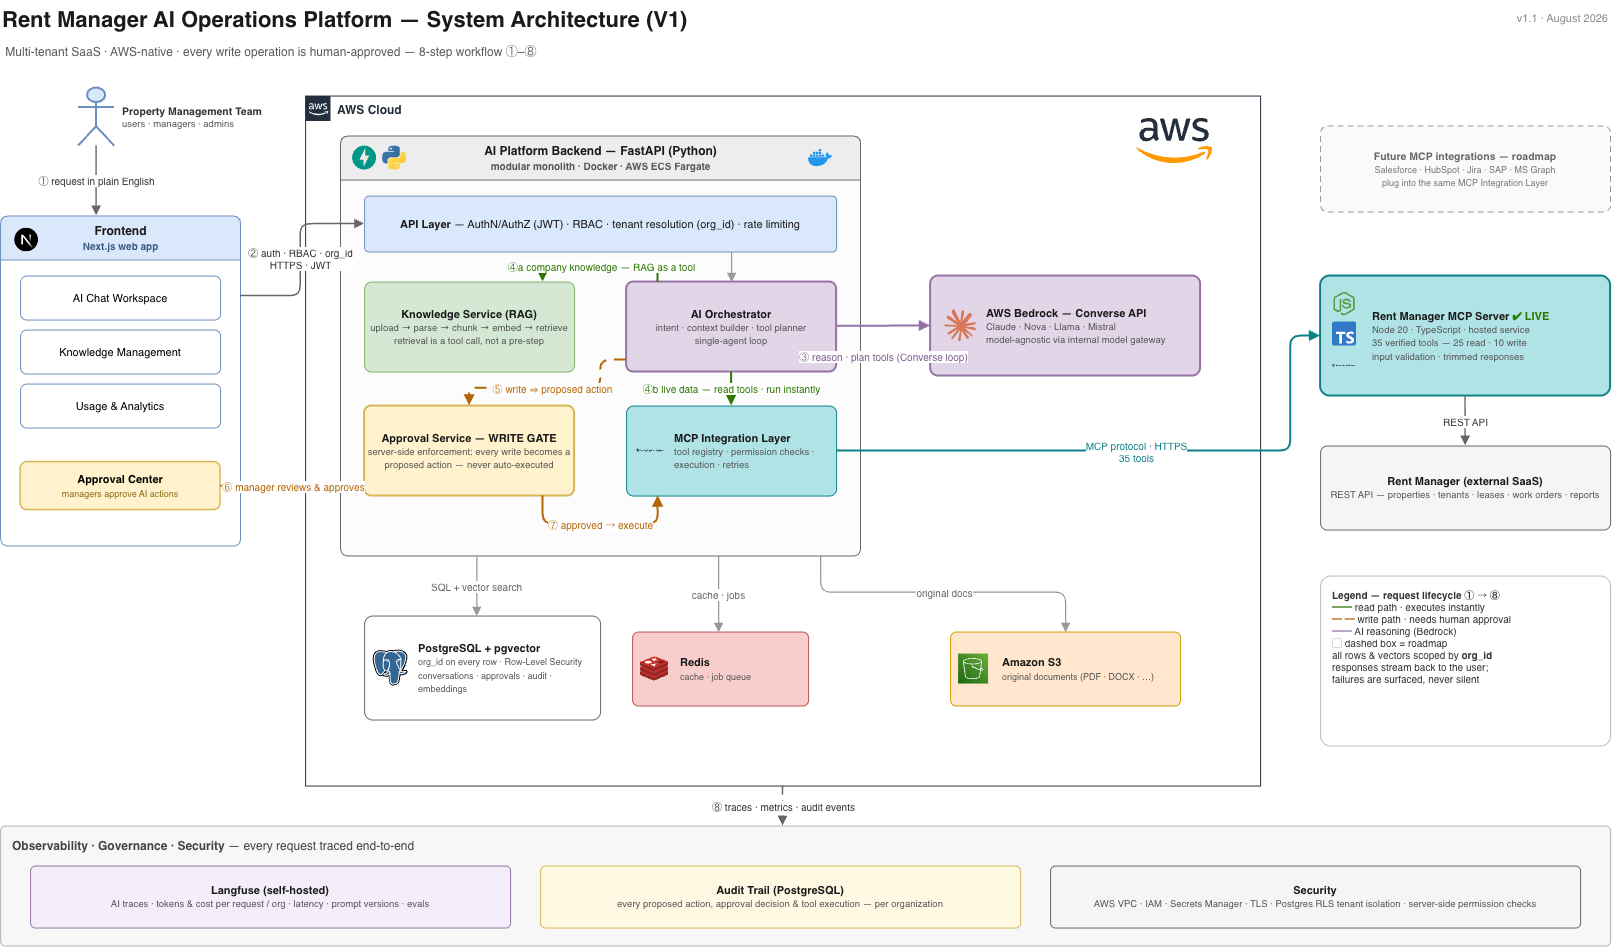
Task: Click the 'auth · RBAC · org_id' label
Action: [x=300, y=254]
